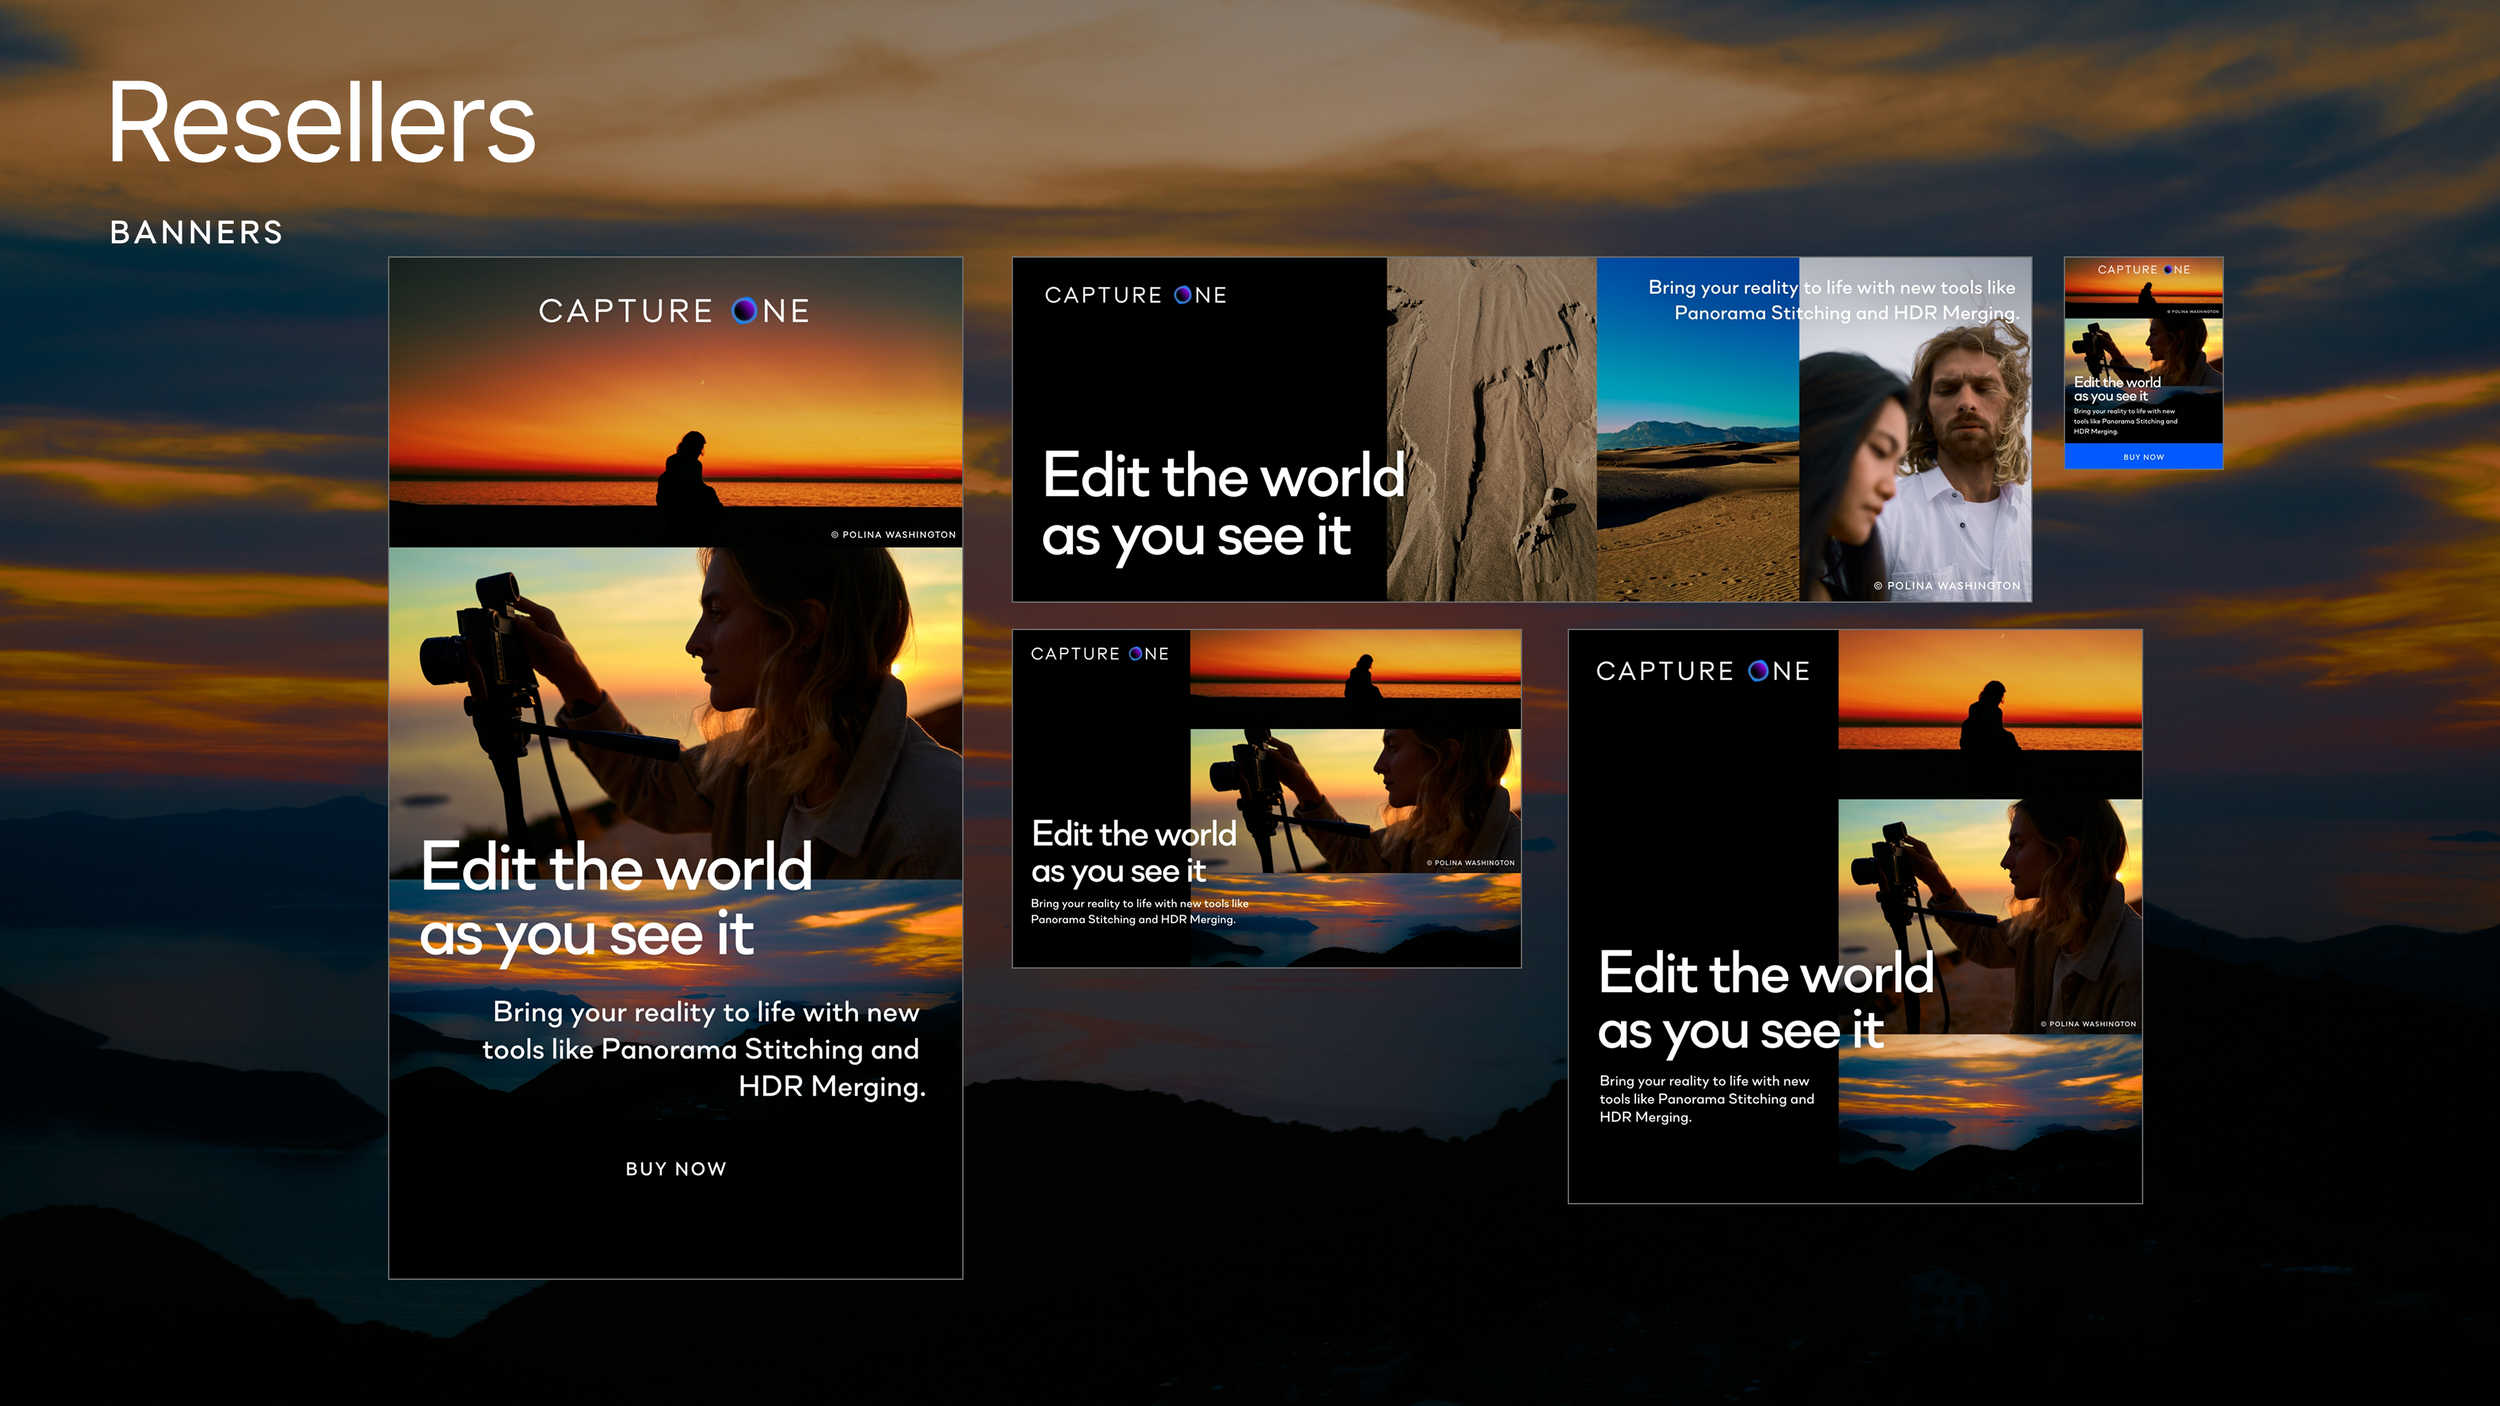This screenshot has width=2500, height=1406.
Task: Select the "BANNERS" section label
Action: [197, 233]
